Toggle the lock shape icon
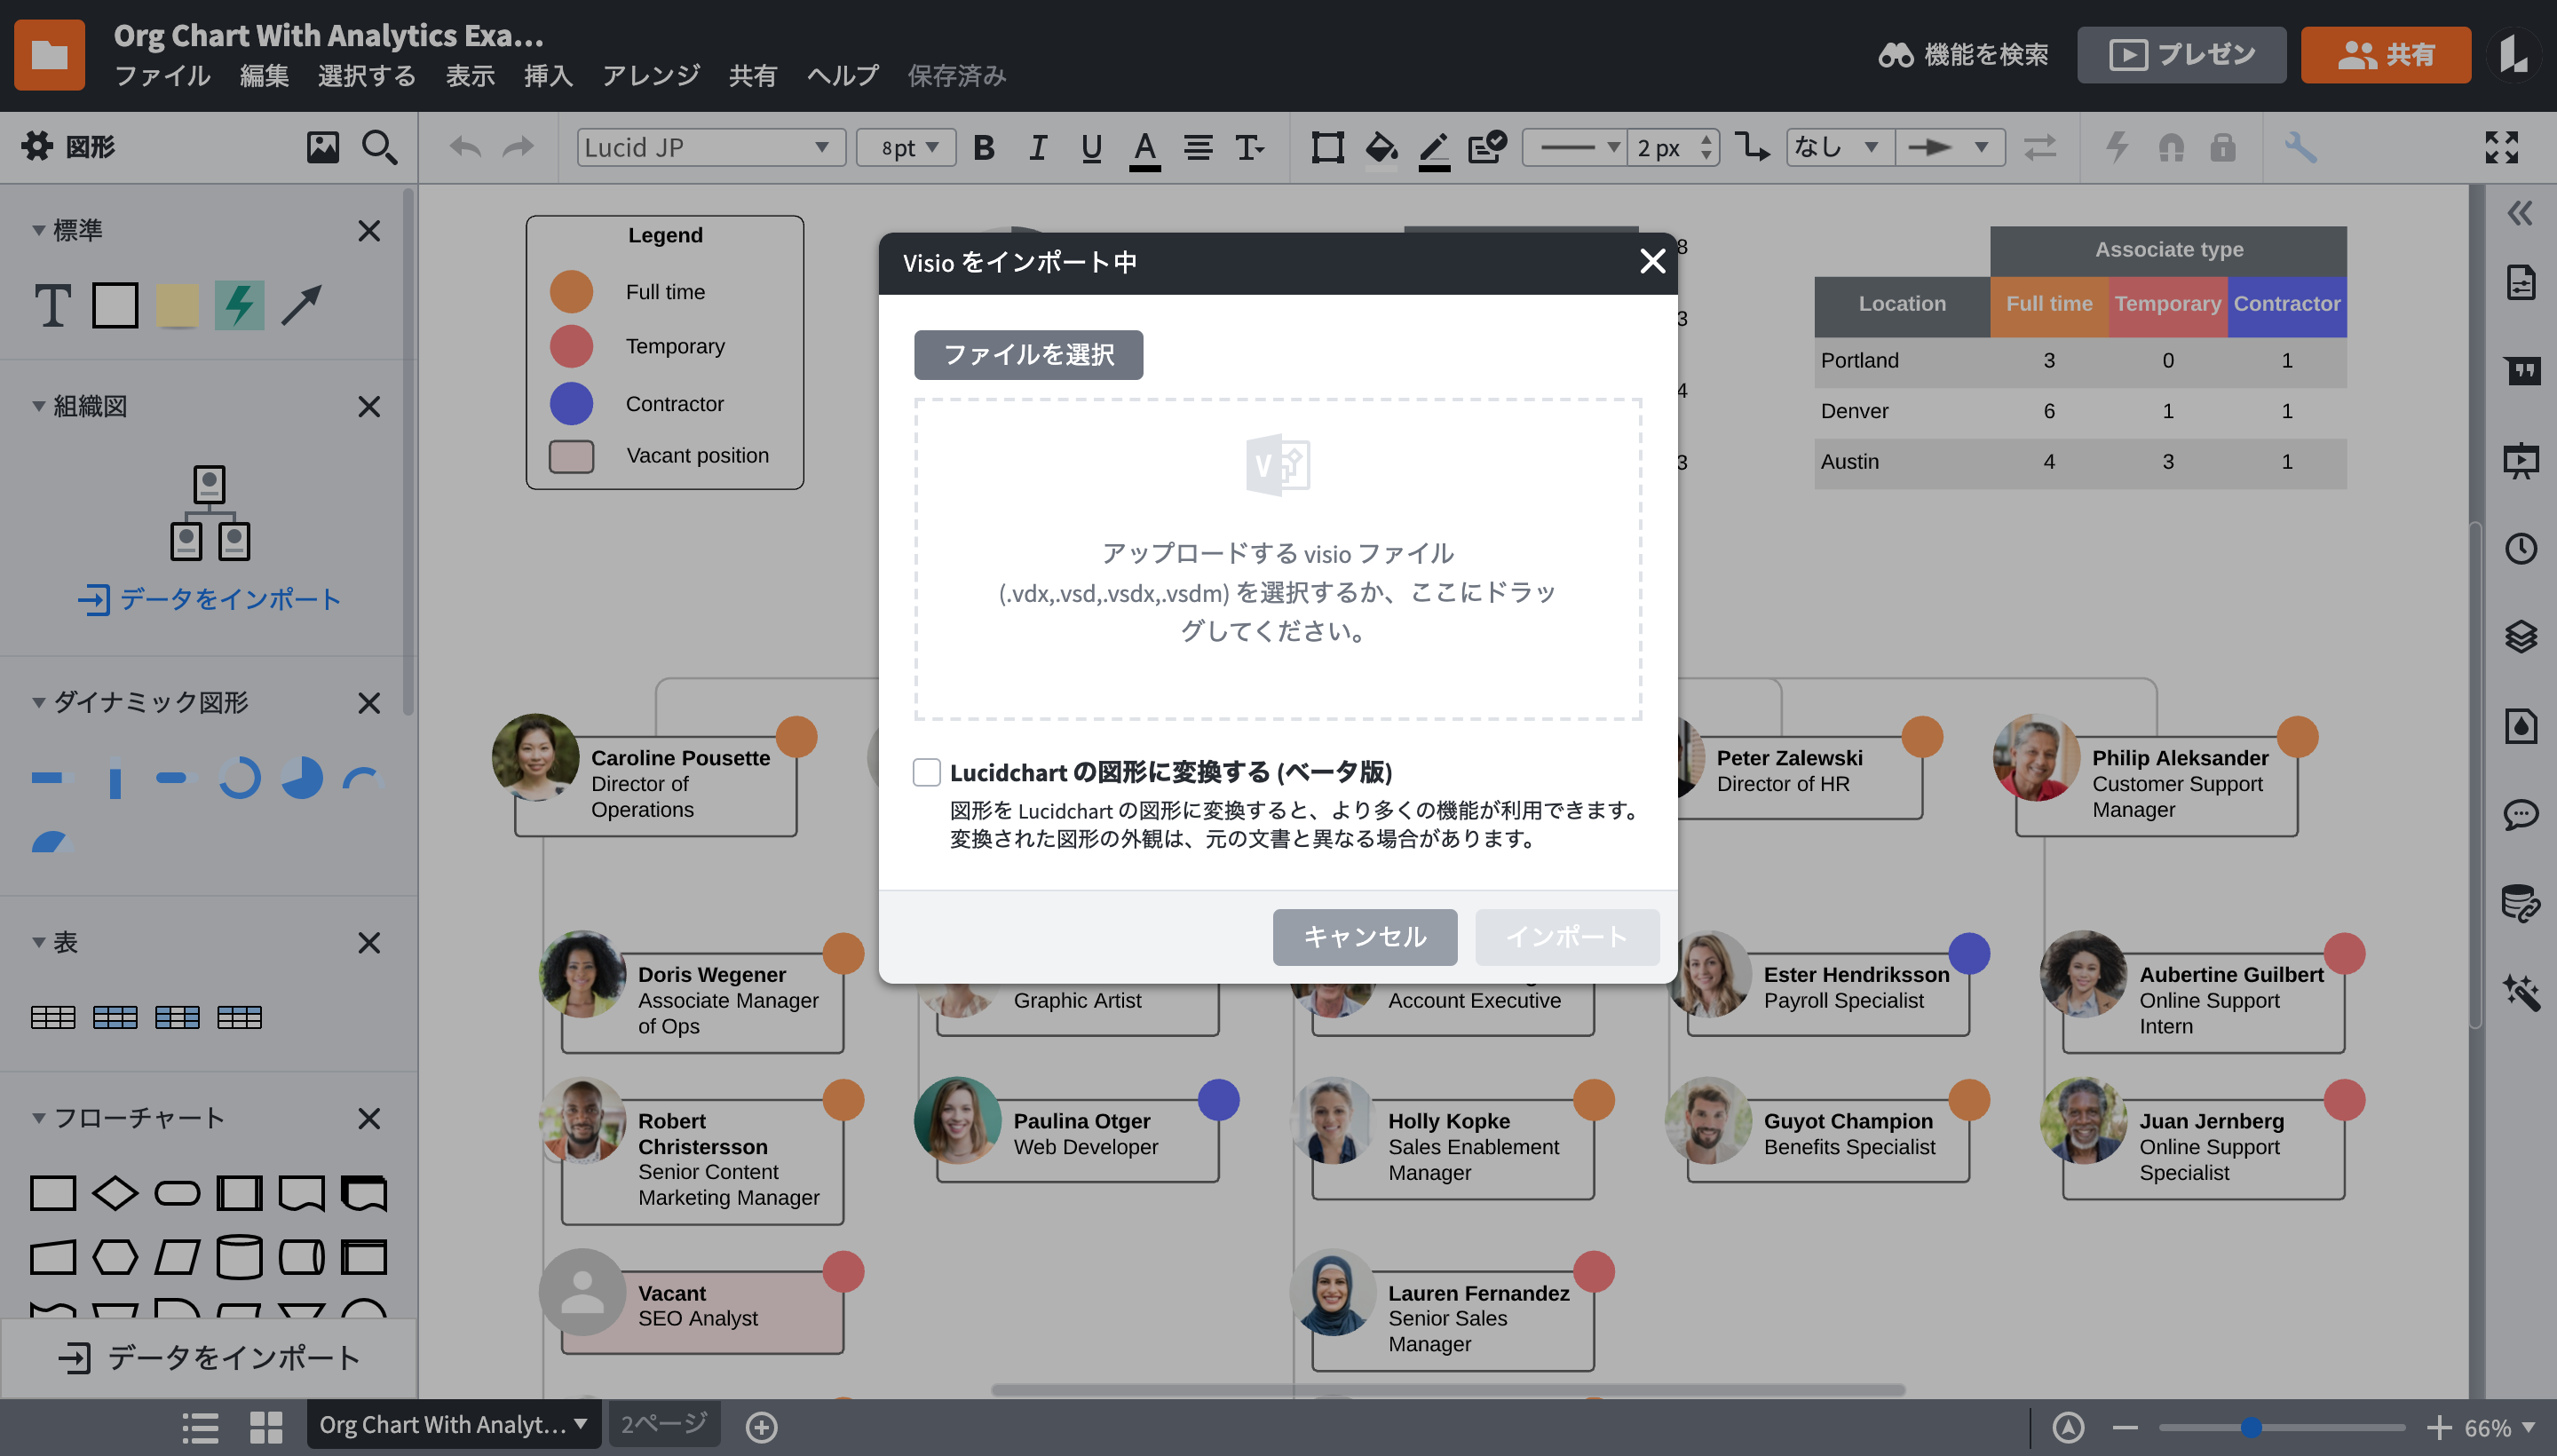The height and width of the screenshot is (1456, 2557). coord(2223,147)
